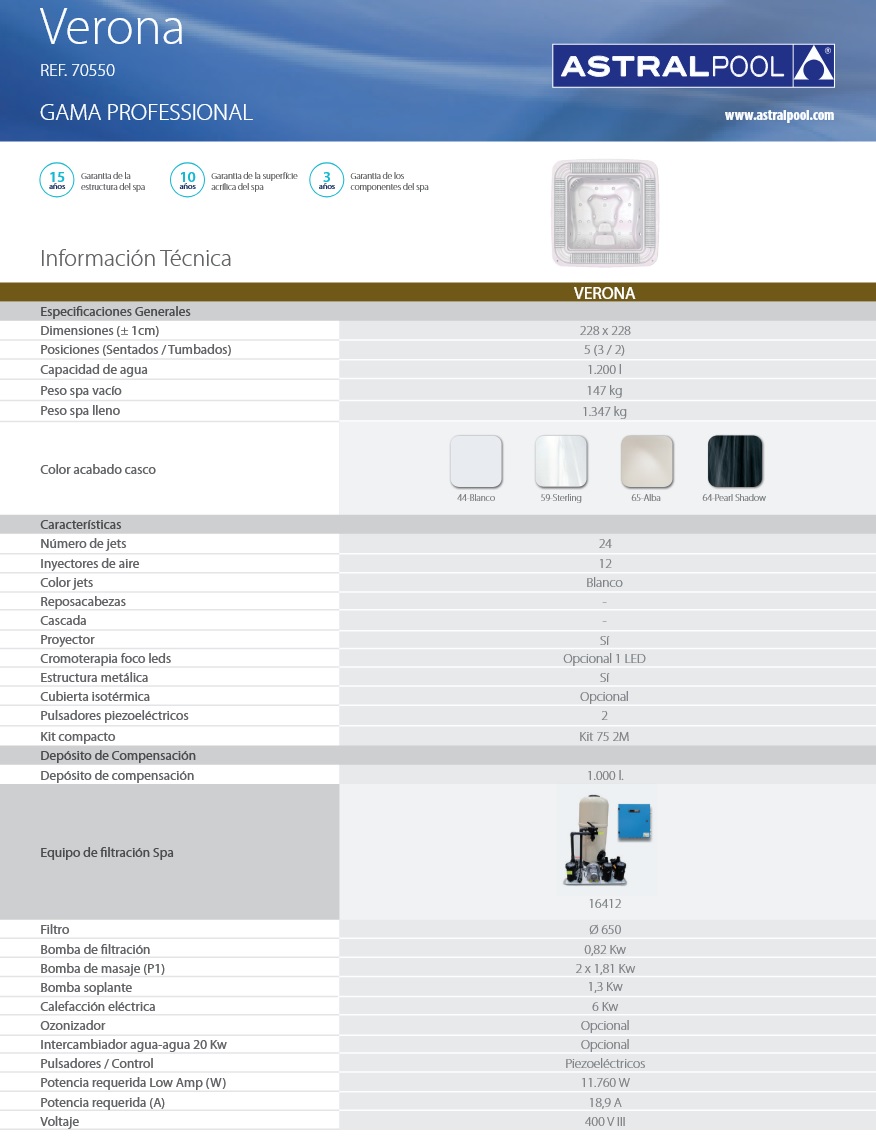
Task: Select the 59-Sterling color swatch
Action: [561, 461]
